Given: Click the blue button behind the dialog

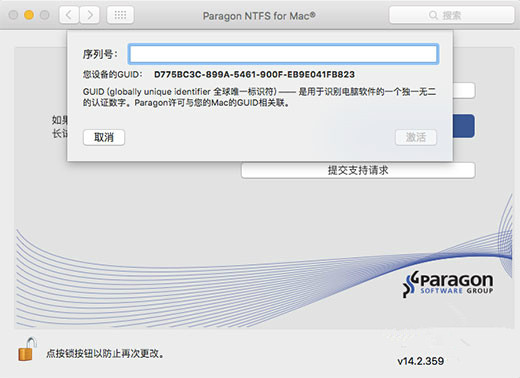Looking at the screenshot, I should point(464,126).
